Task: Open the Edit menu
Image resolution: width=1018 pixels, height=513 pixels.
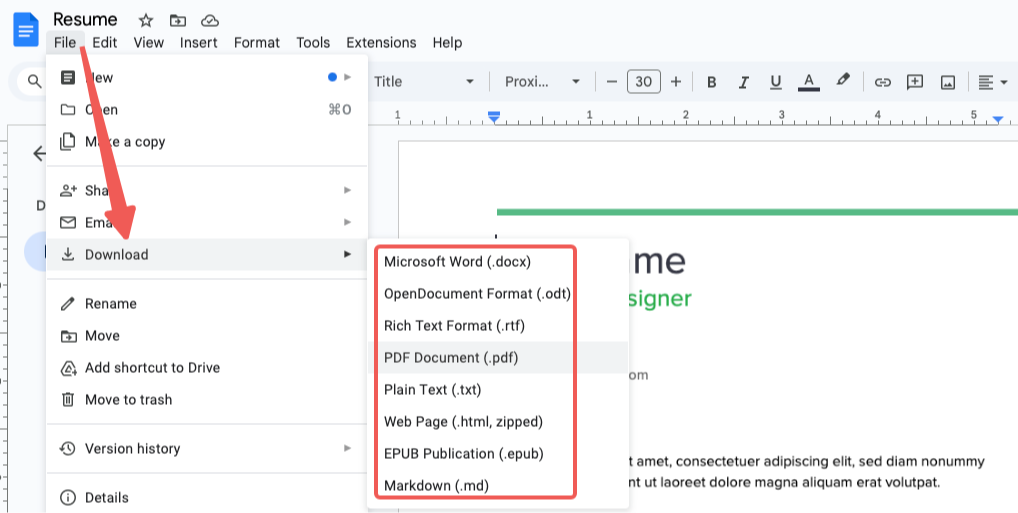Action: pos(105,43)
